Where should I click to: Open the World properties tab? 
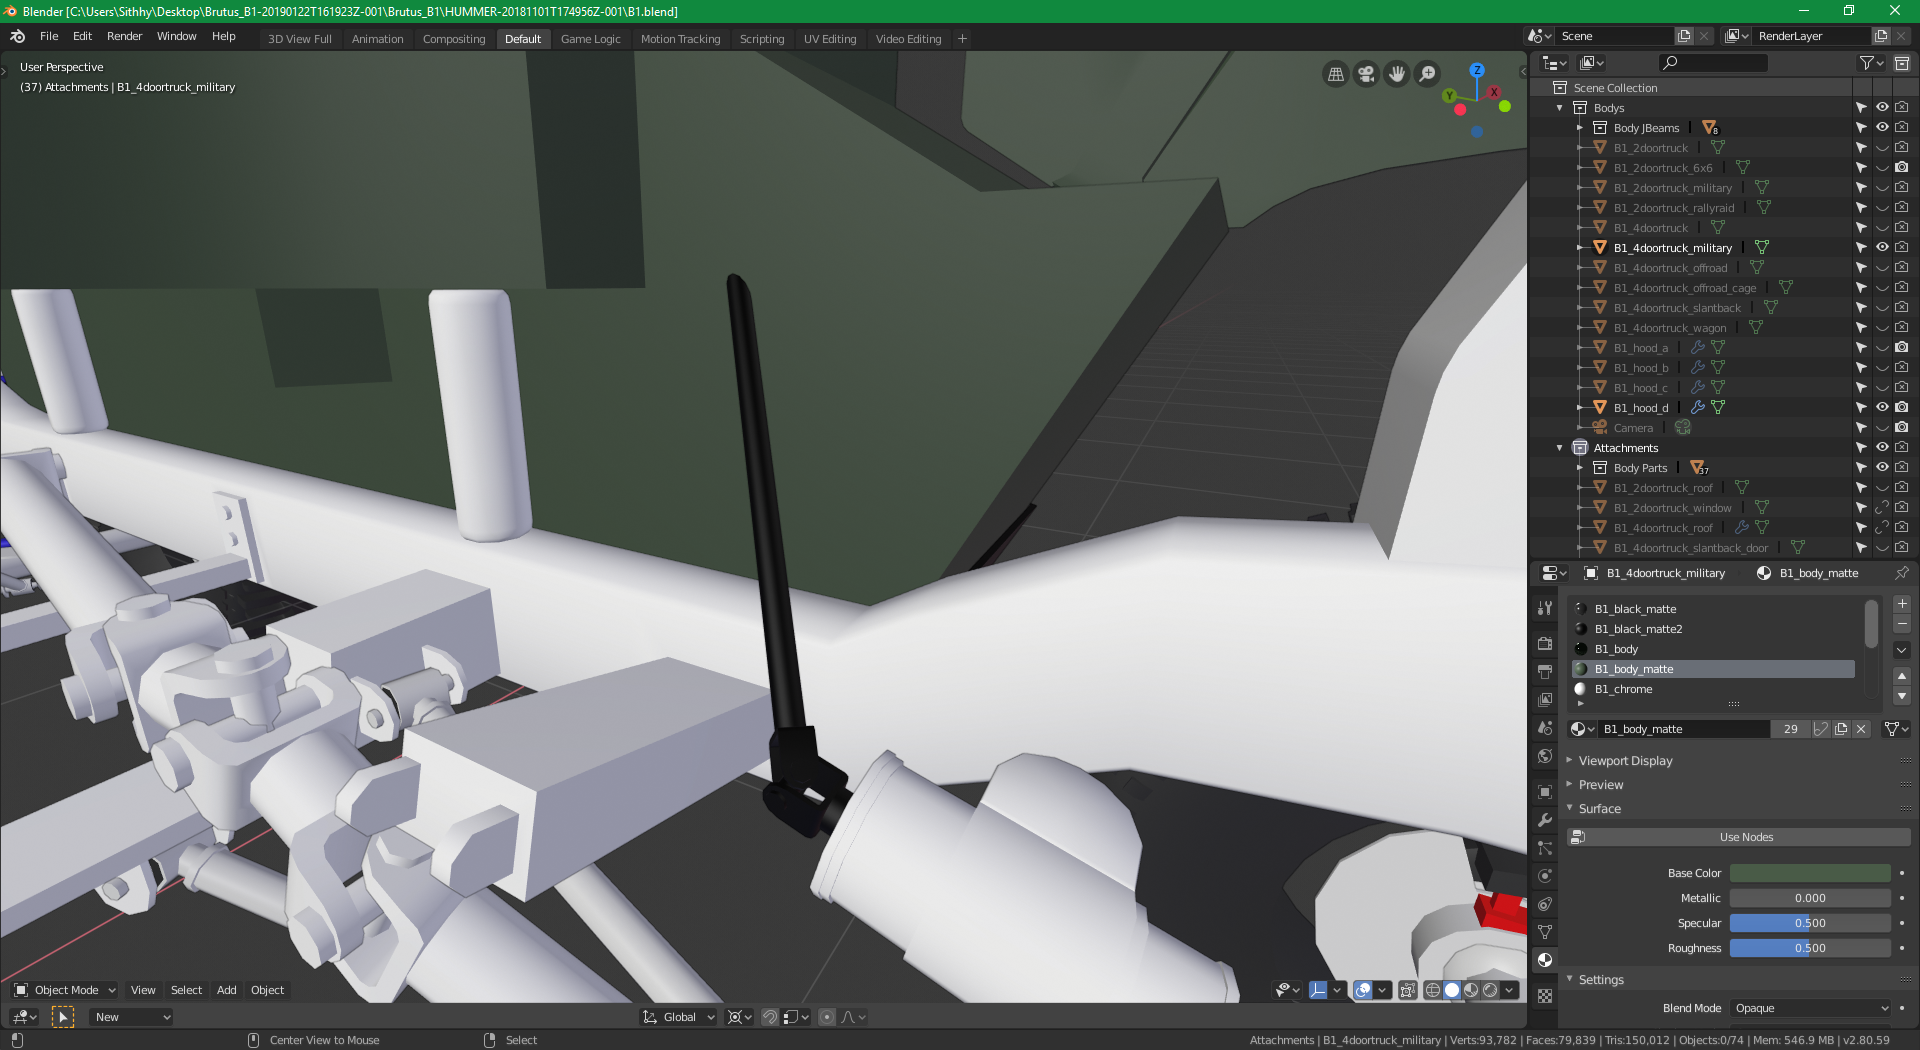coord(1545,756)
